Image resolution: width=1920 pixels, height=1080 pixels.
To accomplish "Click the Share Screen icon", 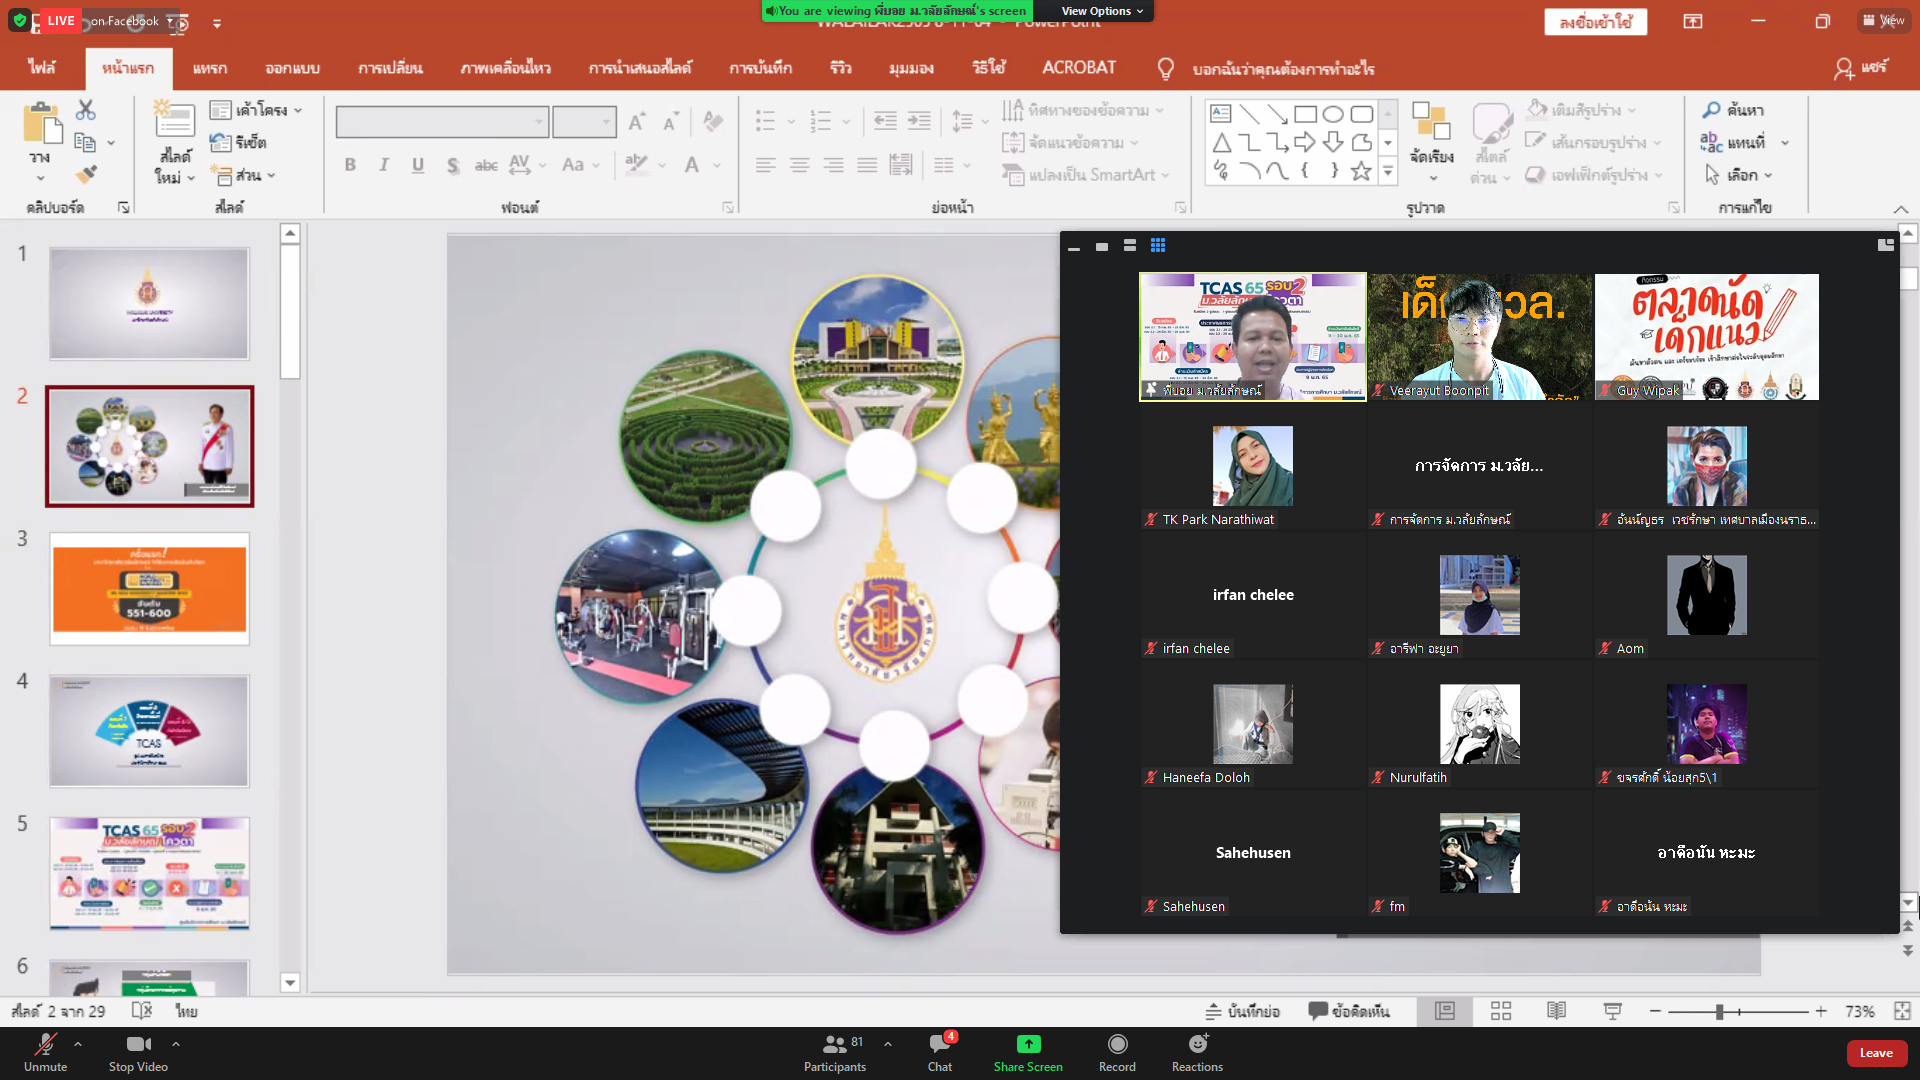I will (x=1028, y=1044).
